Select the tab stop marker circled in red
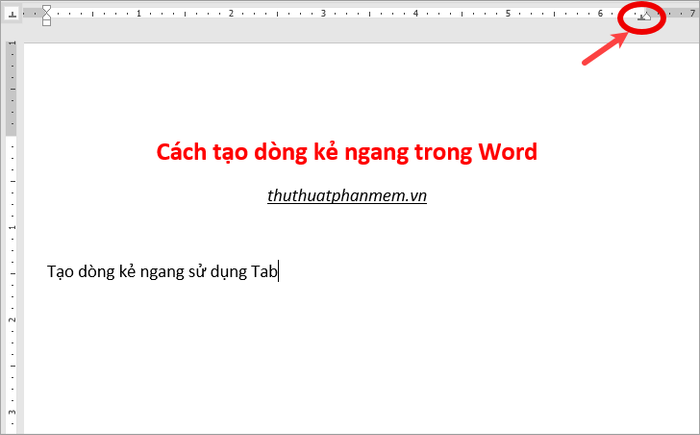 641,19
